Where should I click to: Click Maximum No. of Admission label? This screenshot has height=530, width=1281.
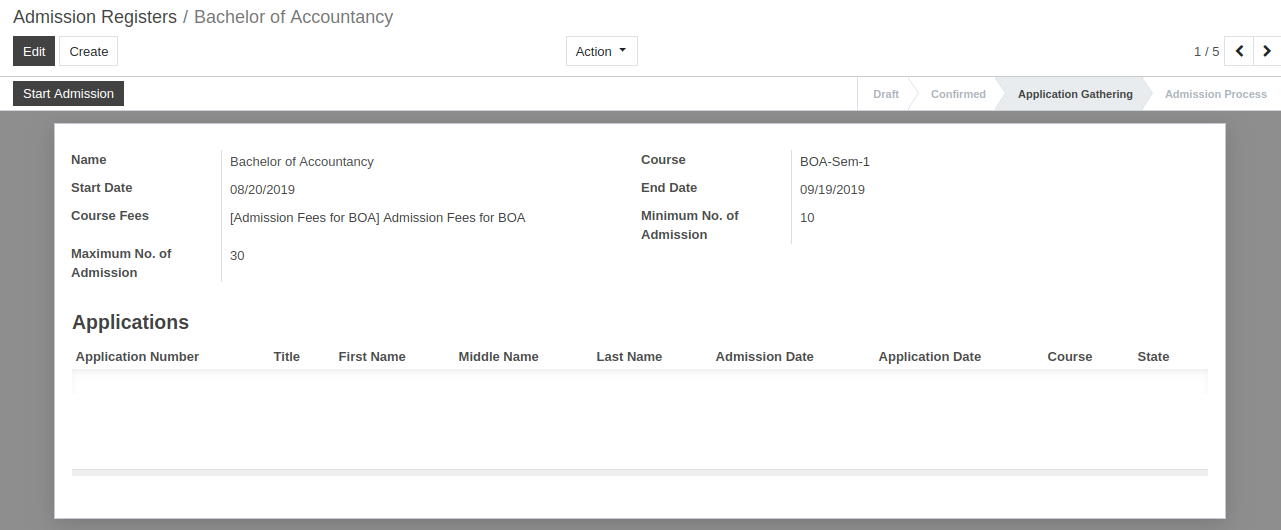(121, 263)
